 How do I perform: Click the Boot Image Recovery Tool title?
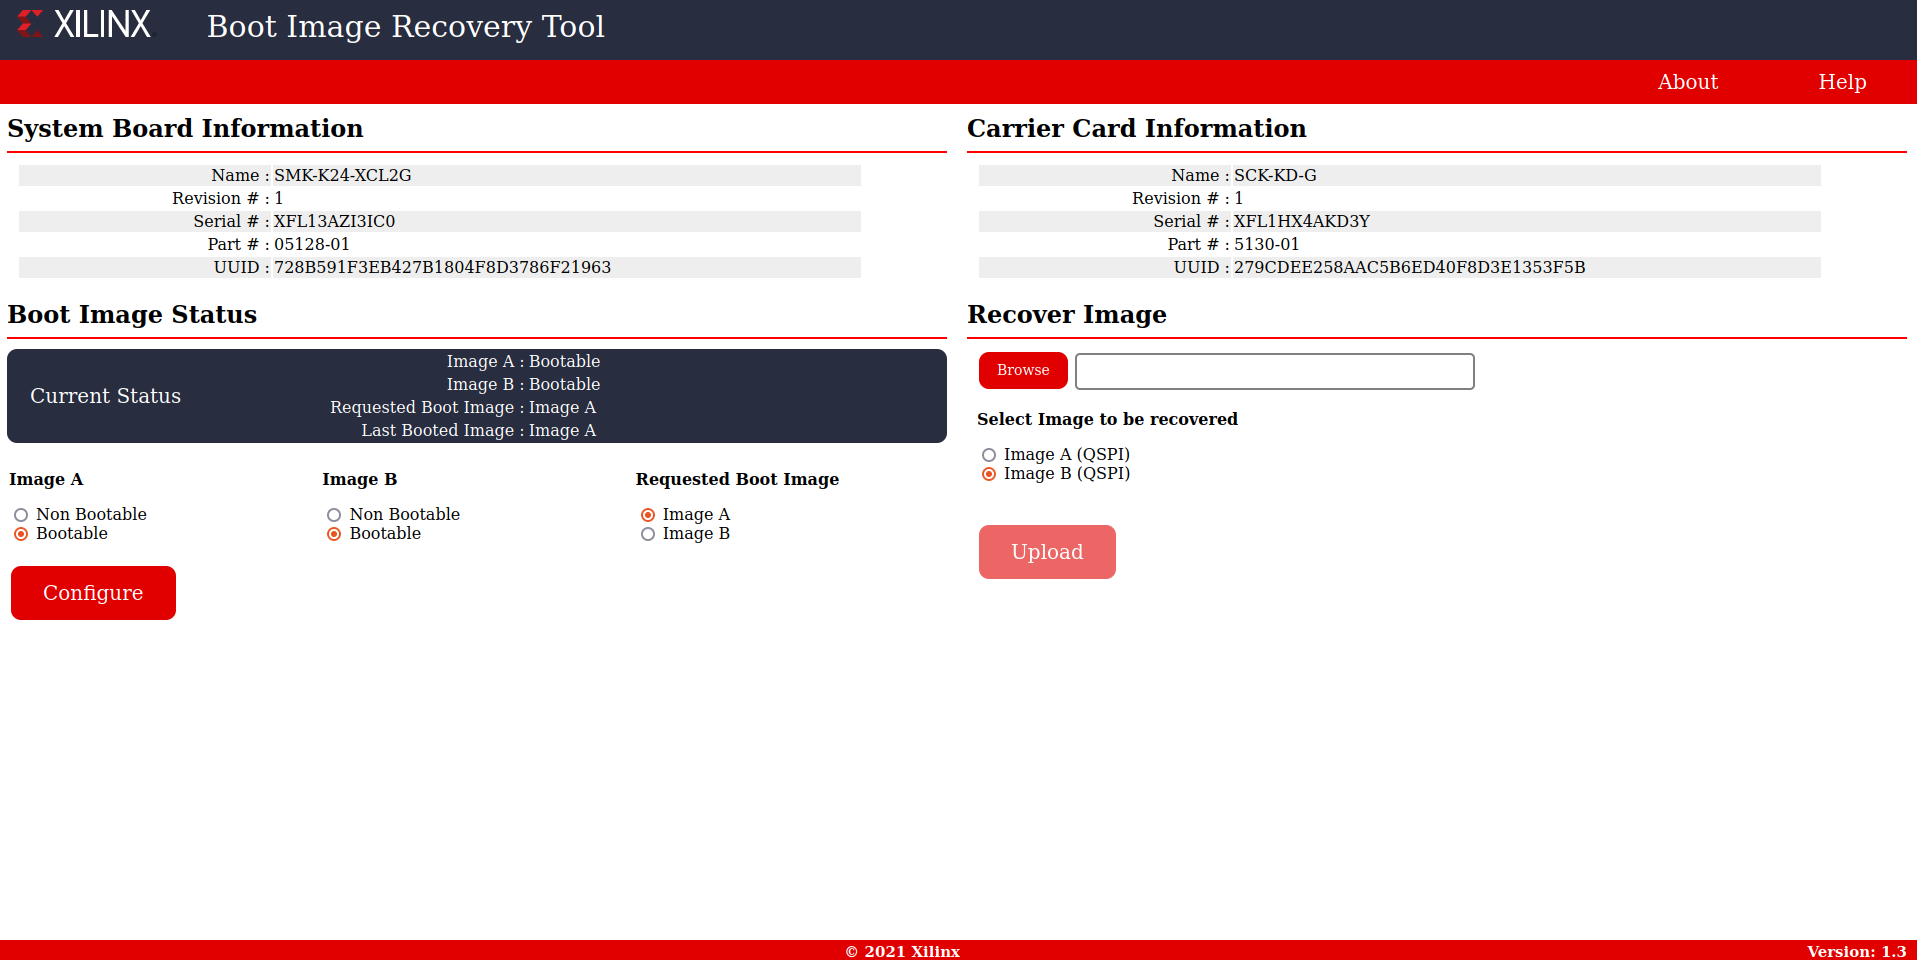405,26
